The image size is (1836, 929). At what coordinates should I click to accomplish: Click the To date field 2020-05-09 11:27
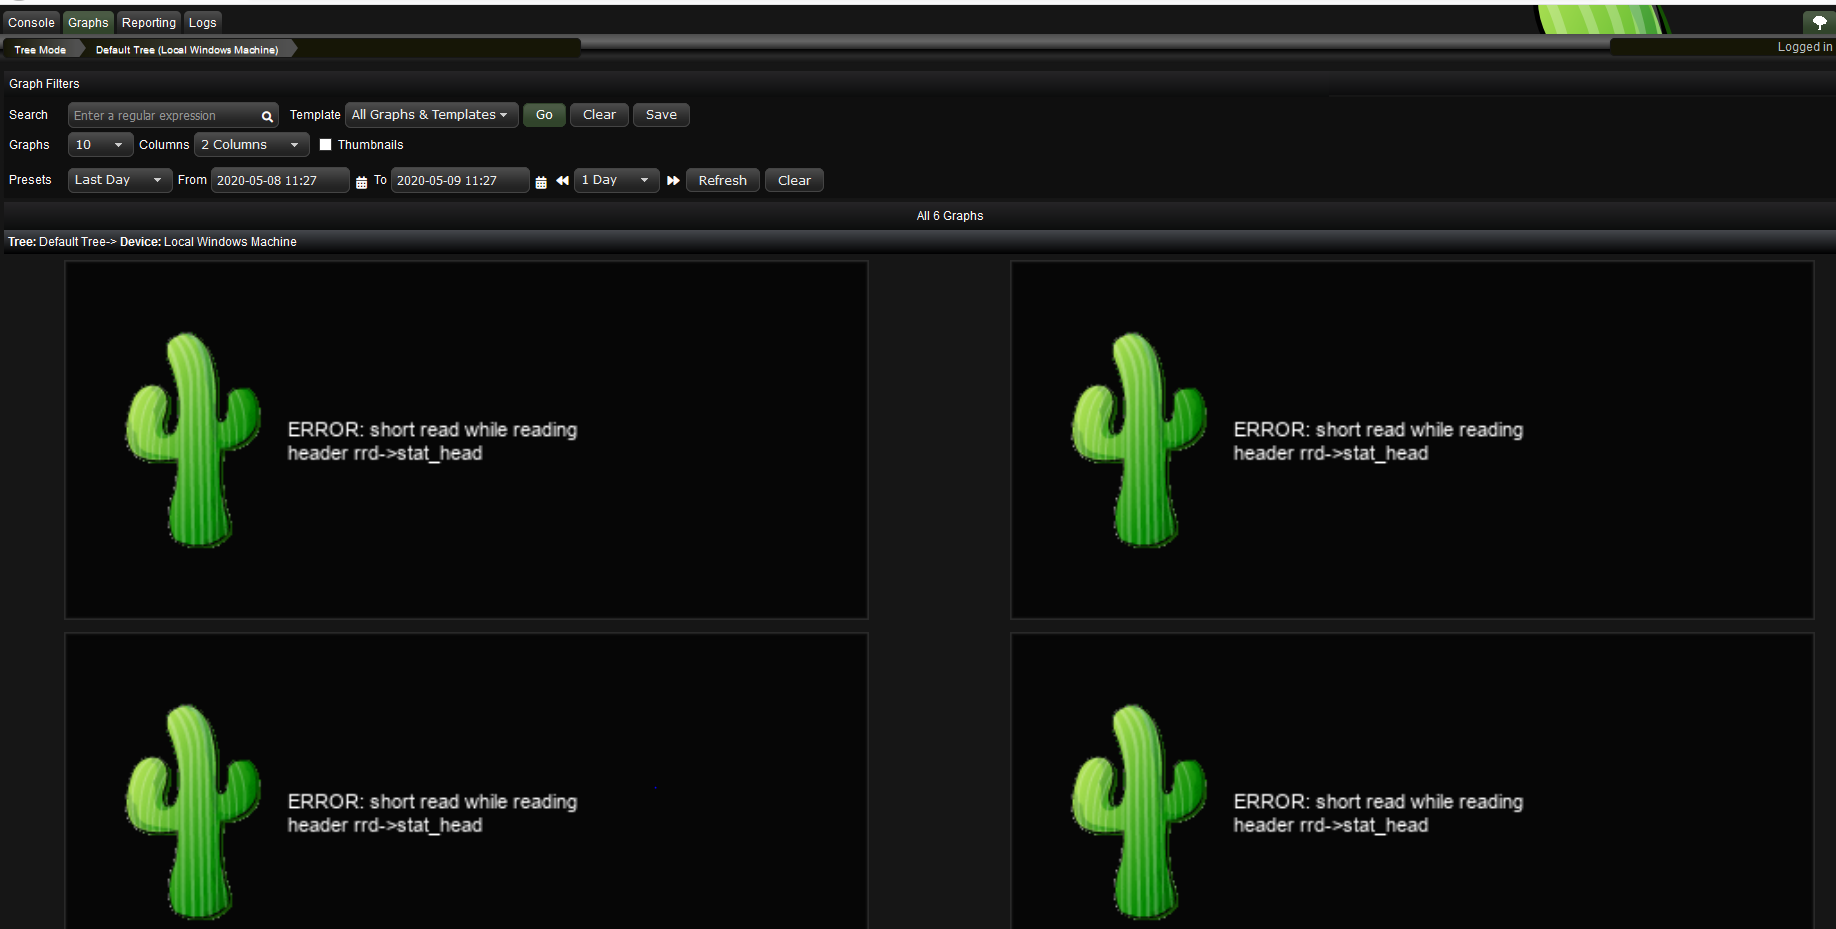pos(460,181)
